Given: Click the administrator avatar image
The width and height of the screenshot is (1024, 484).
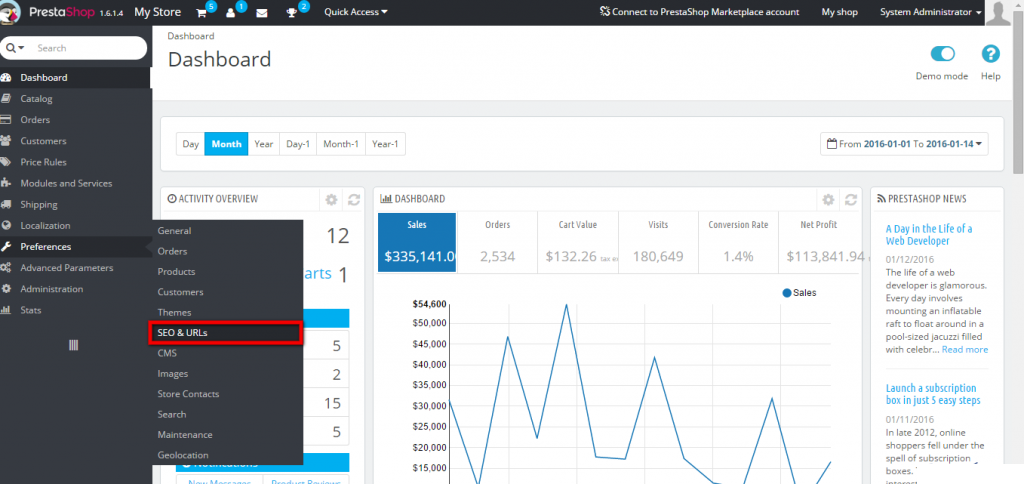Looking at the screenshot, I should click(998, 12).
